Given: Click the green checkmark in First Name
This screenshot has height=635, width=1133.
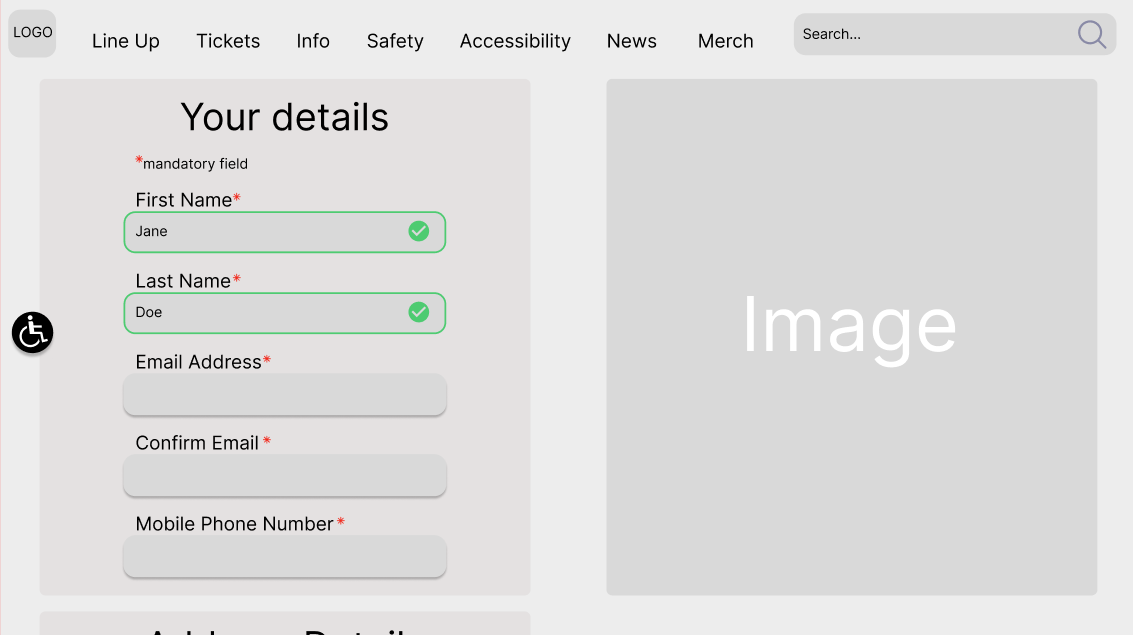Looking at the screenshot, I should click(x=419, y=231).
